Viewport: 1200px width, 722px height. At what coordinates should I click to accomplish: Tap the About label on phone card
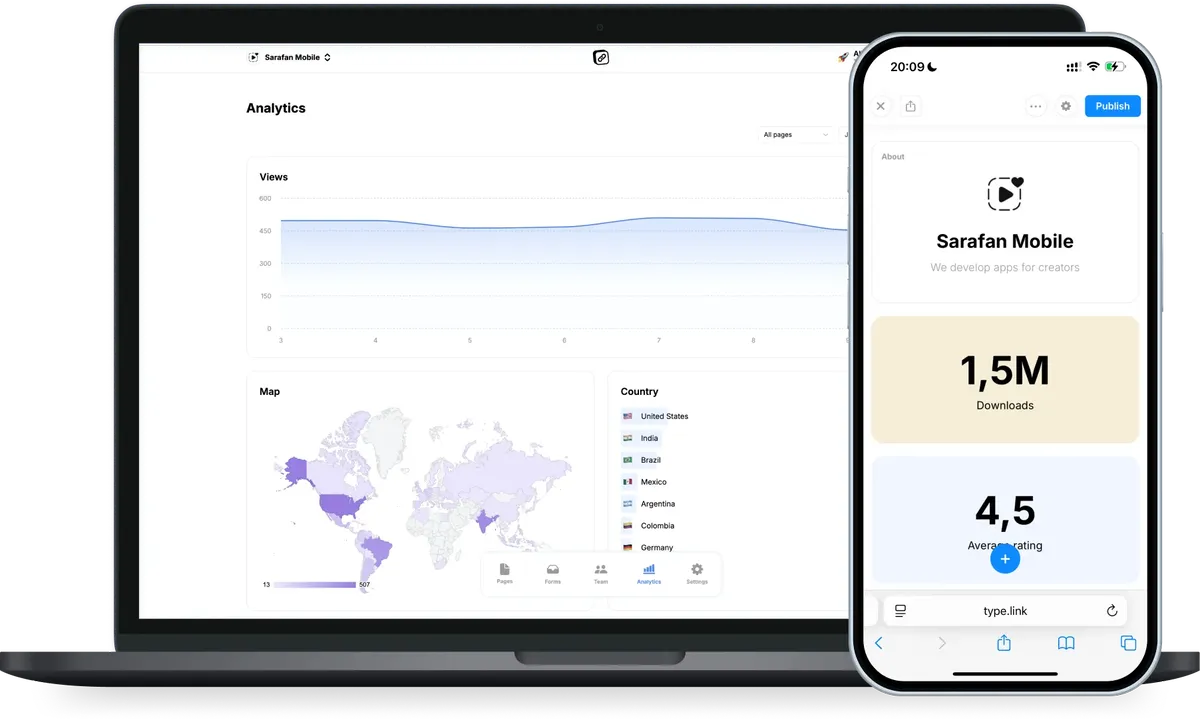tap(893, 157)
